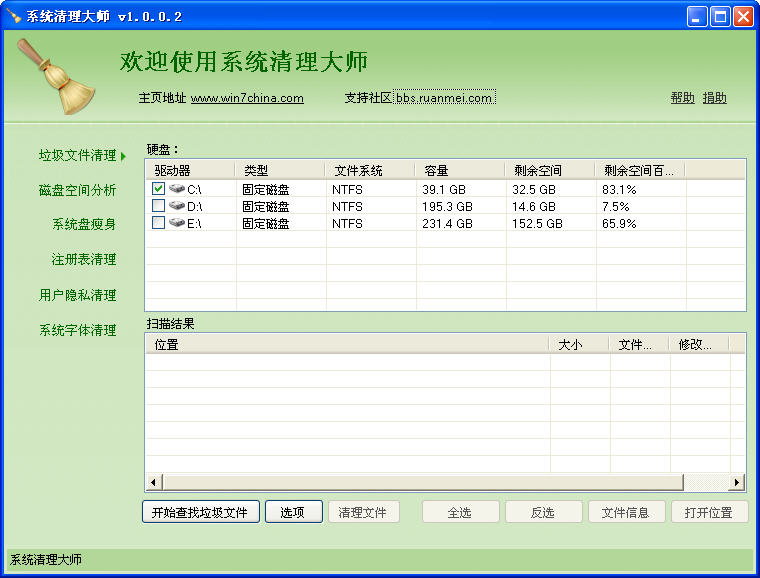The image size is (760, 578).
Task: Open the www.win7china.com homepage link
Action: point(247,98)
